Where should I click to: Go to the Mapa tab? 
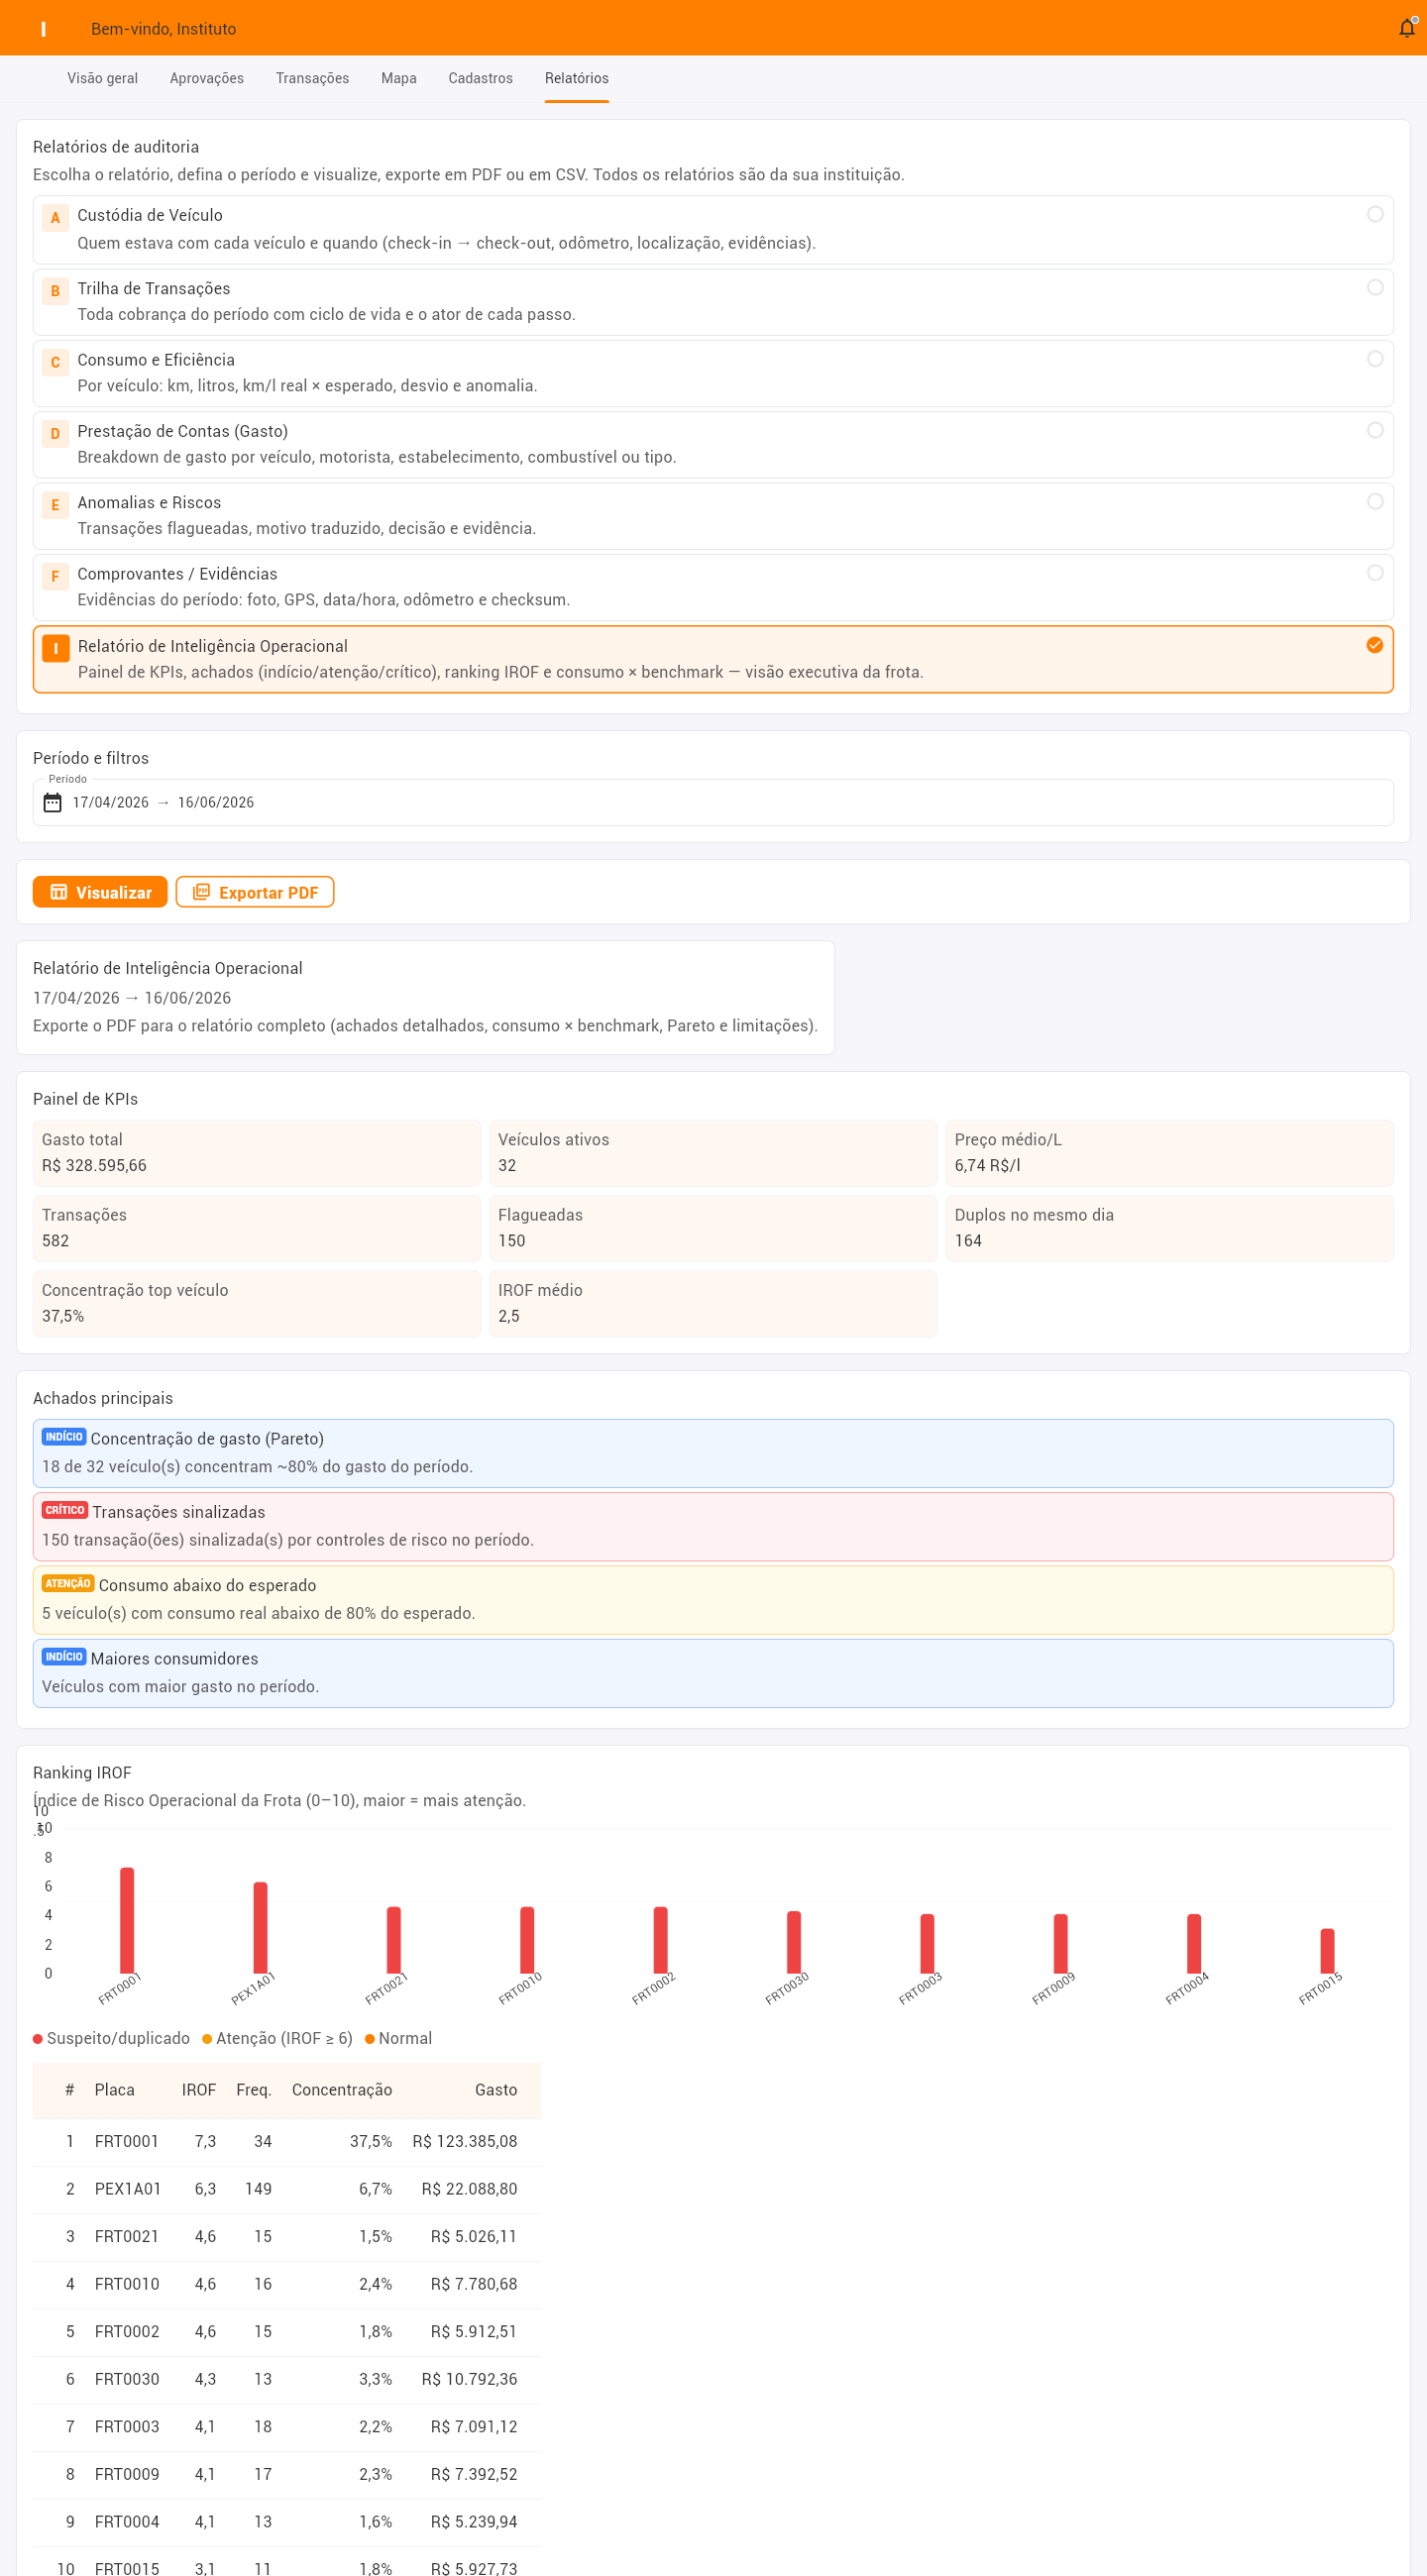point(398,78)
